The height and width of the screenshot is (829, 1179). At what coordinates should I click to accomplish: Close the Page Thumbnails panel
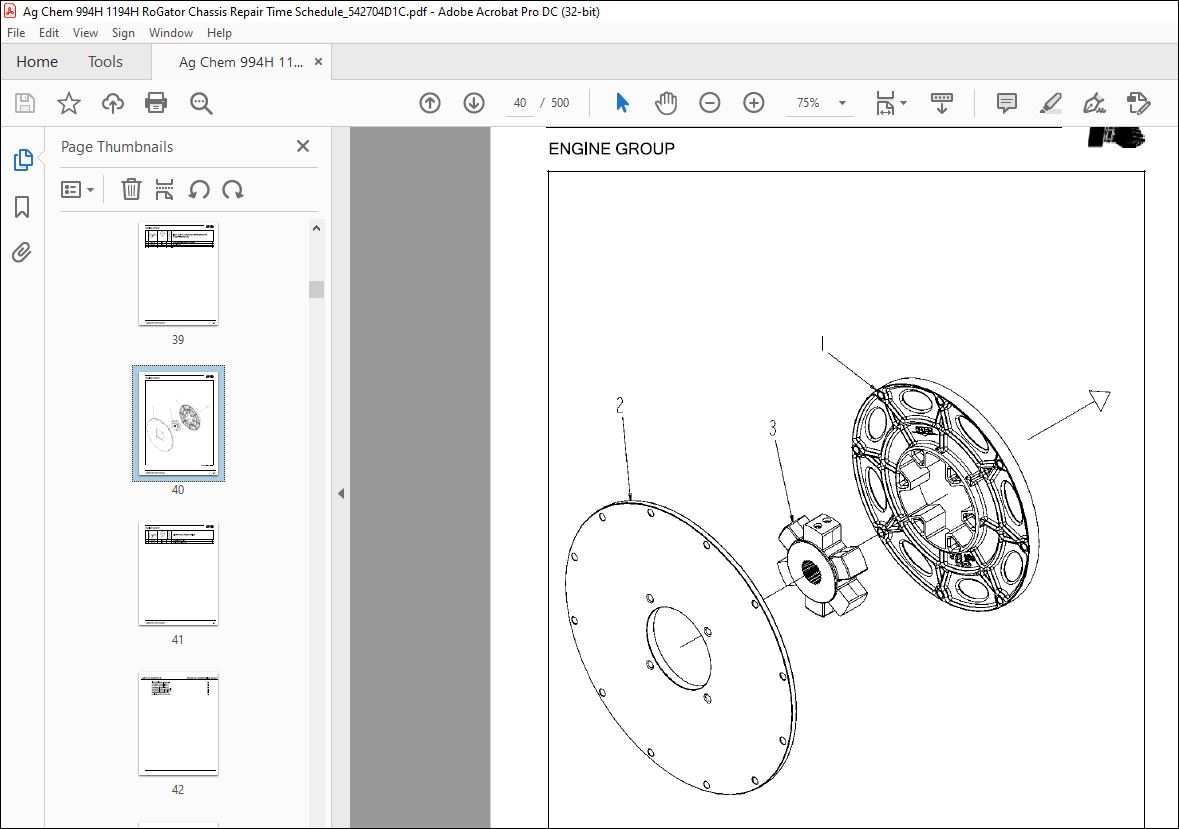[303, 147]
